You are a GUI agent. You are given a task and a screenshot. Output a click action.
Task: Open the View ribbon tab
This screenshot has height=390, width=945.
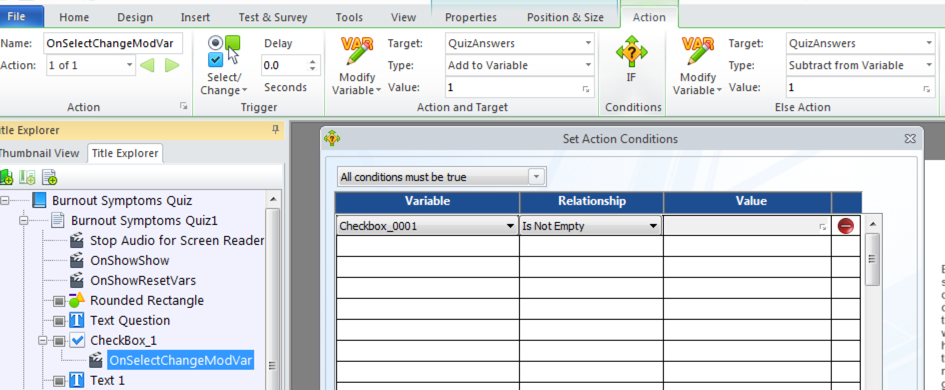(x=403, y=17)
